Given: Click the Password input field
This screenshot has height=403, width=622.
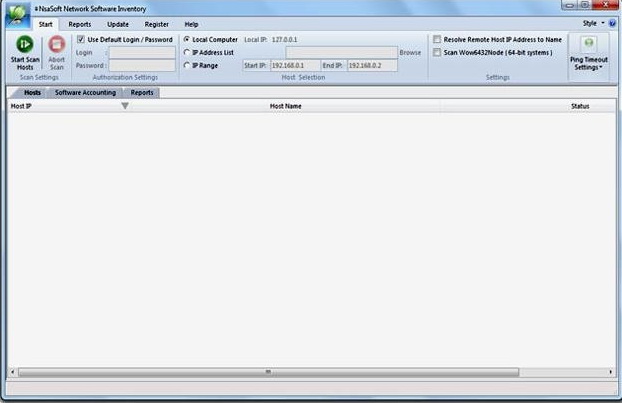Looking at the screenshot, I should pyautogui.click(x=142, y=65).
